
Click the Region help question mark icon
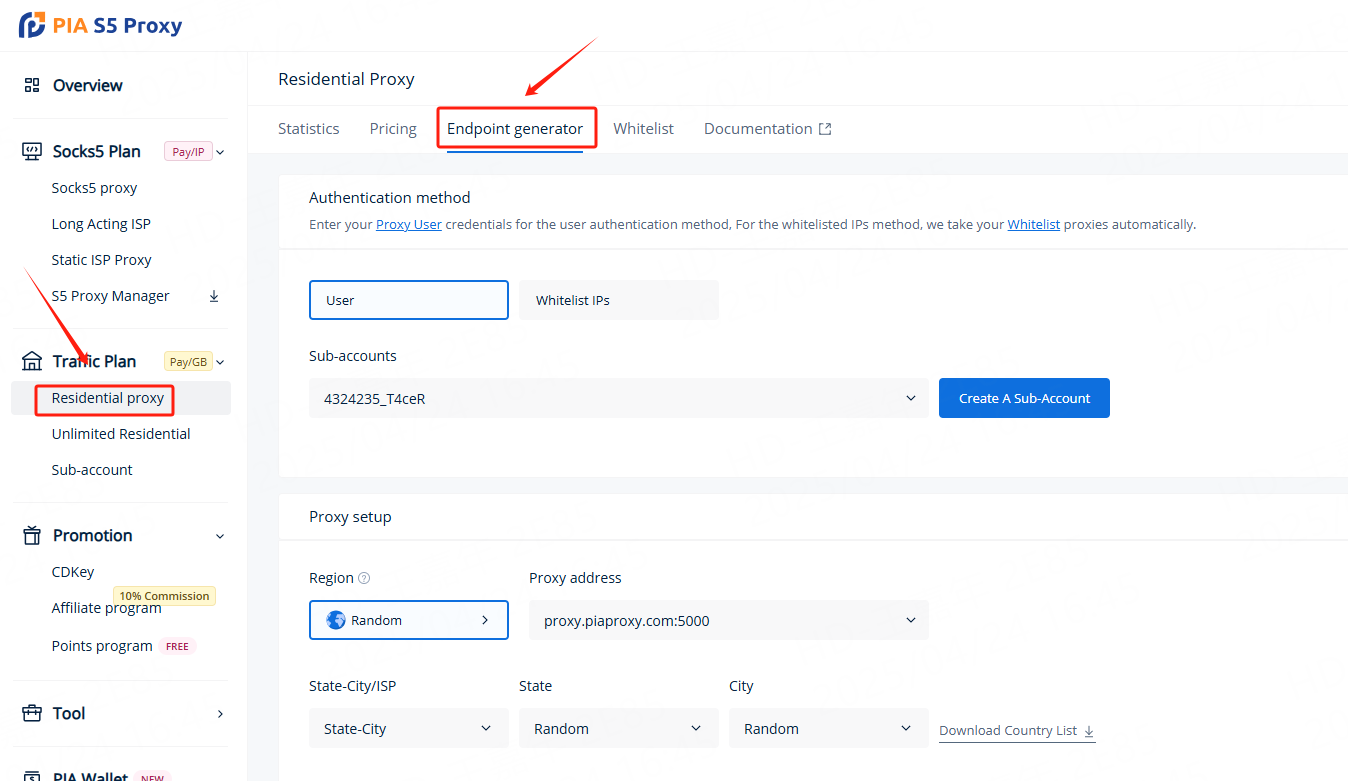(x=364, y=578)
